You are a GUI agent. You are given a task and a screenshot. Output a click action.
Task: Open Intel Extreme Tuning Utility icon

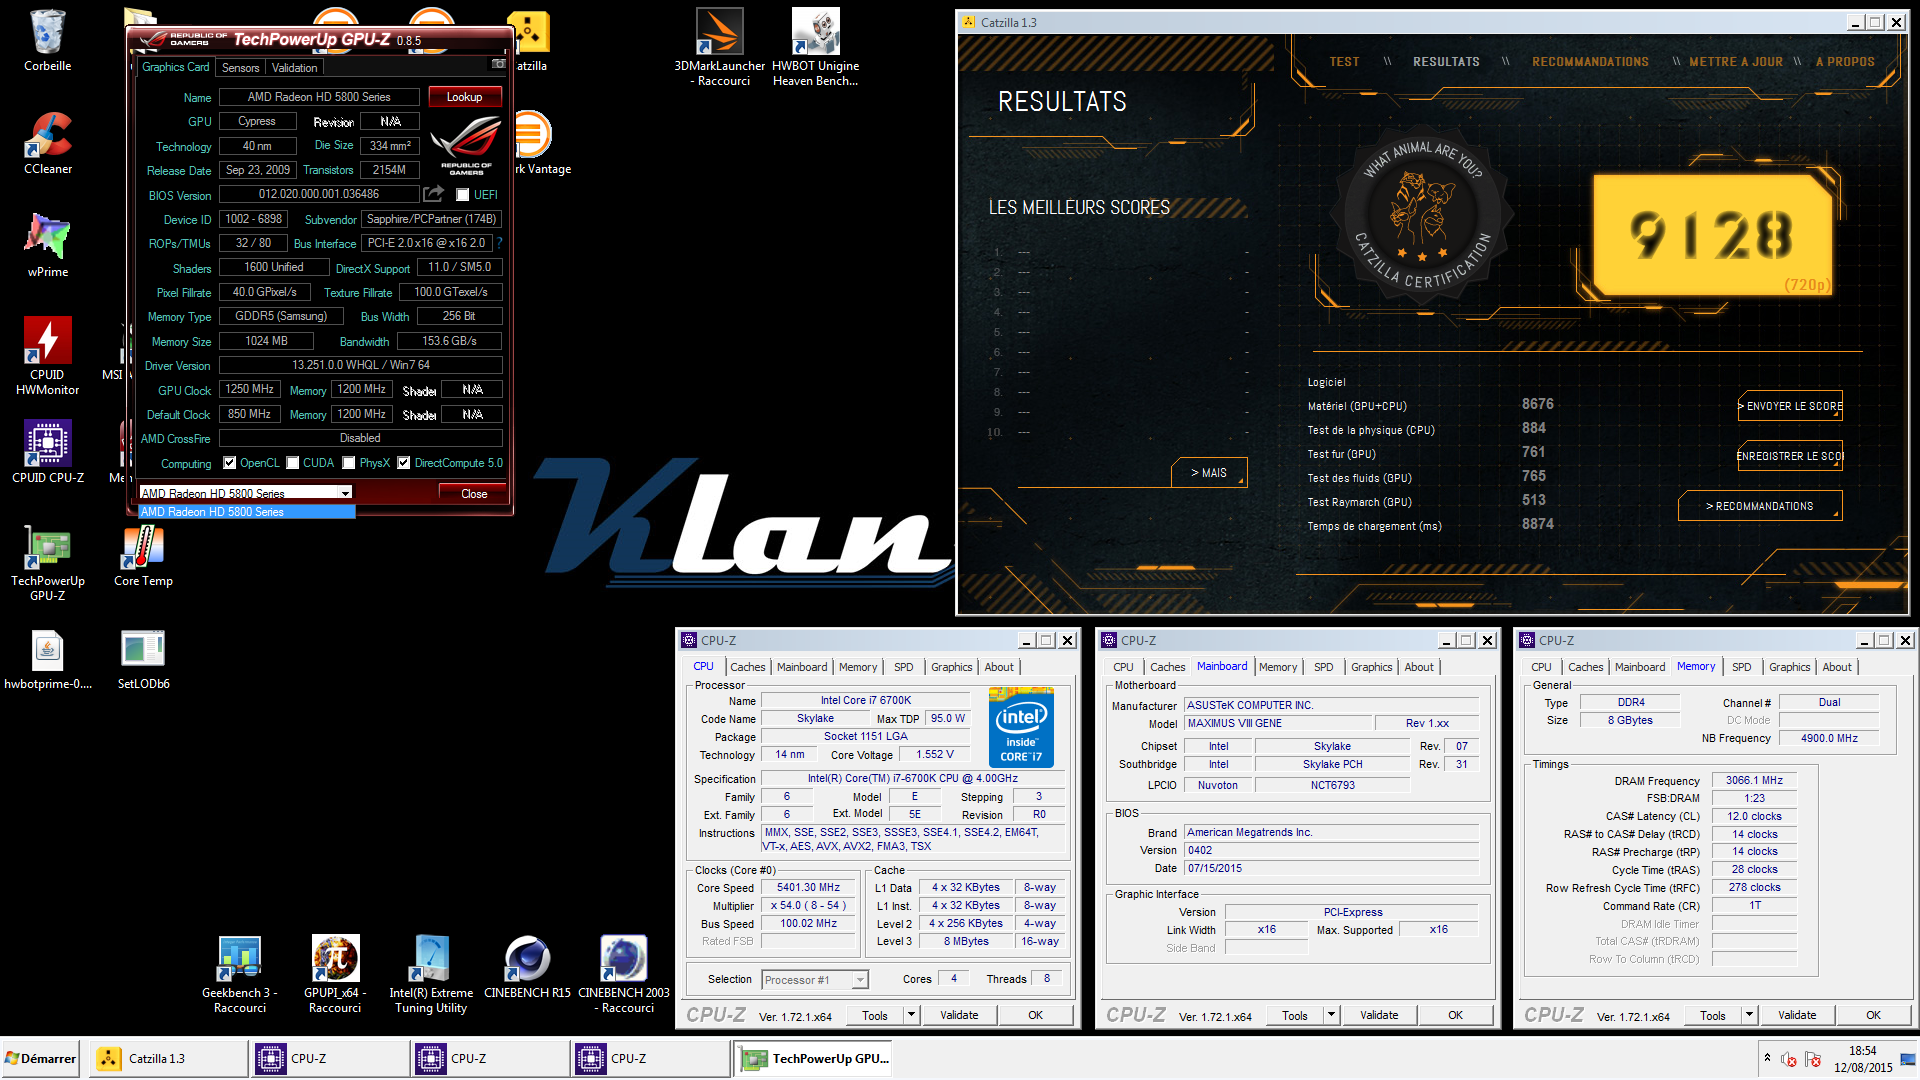point(431,974)
